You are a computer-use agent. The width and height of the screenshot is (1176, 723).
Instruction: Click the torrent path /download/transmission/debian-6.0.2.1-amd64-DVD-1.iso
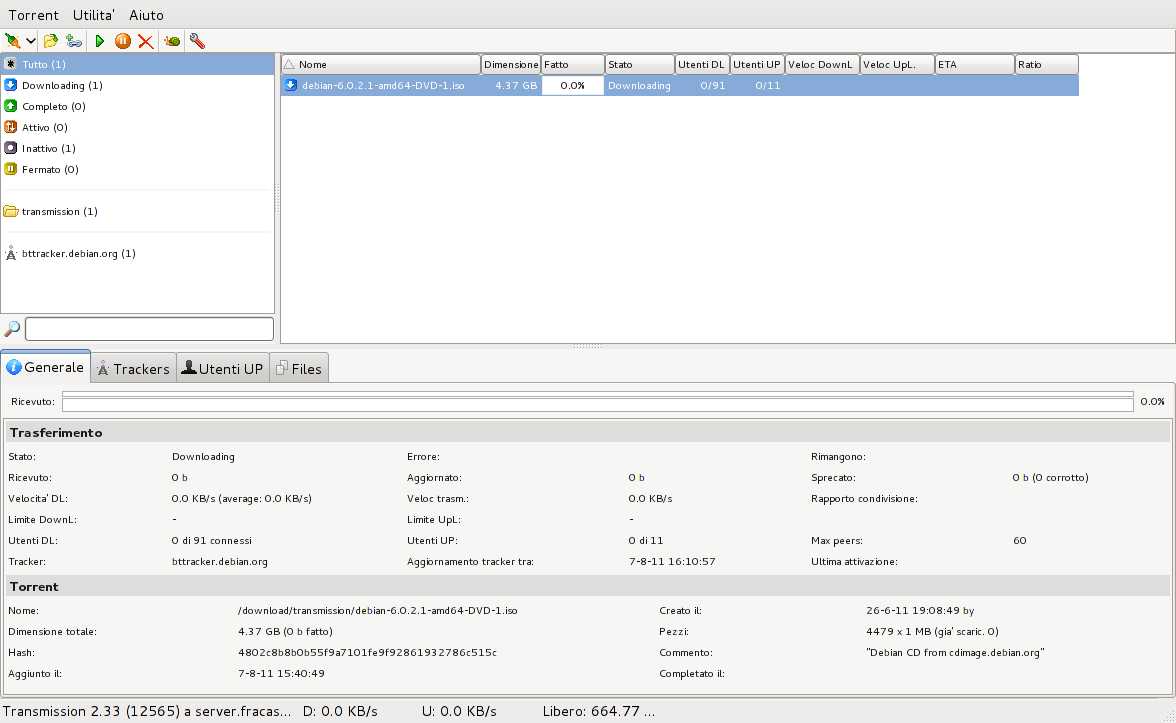coord(377,610)
